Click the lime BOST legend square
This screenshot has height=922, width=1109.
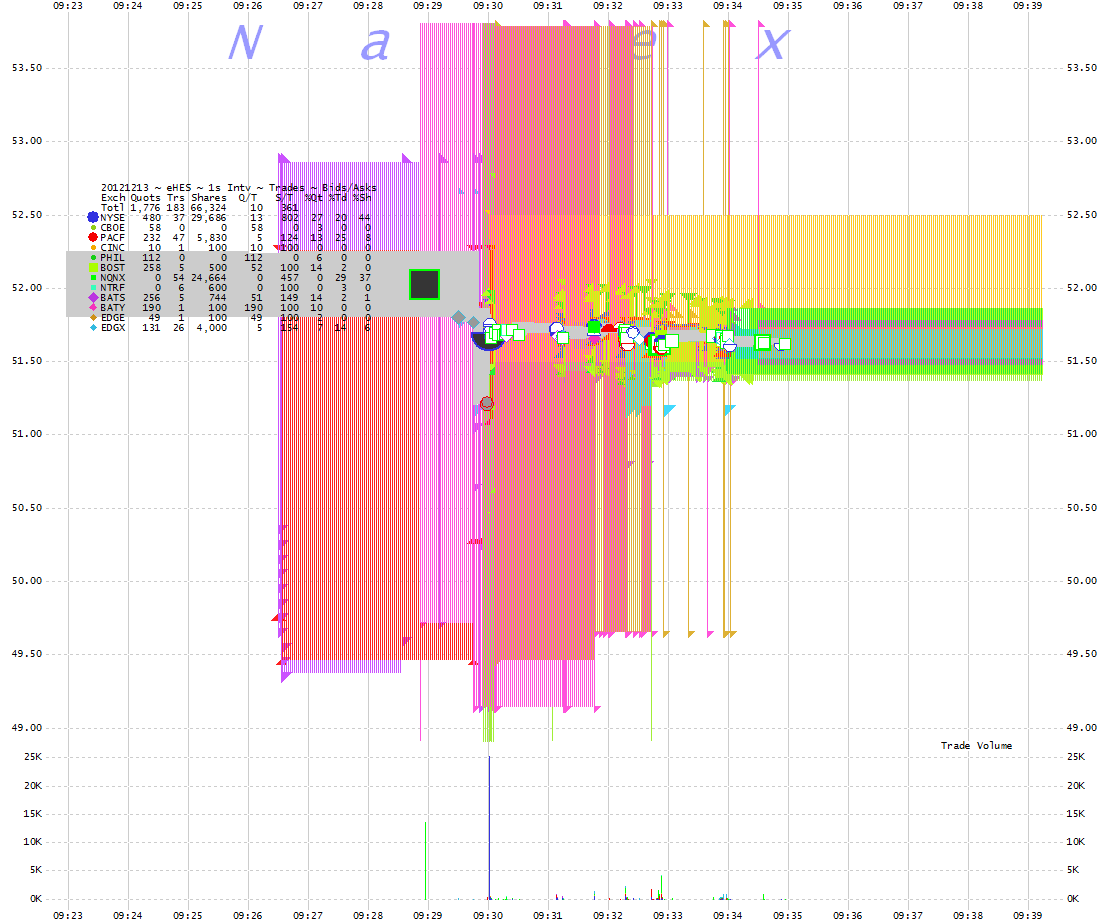pos(93,268)
